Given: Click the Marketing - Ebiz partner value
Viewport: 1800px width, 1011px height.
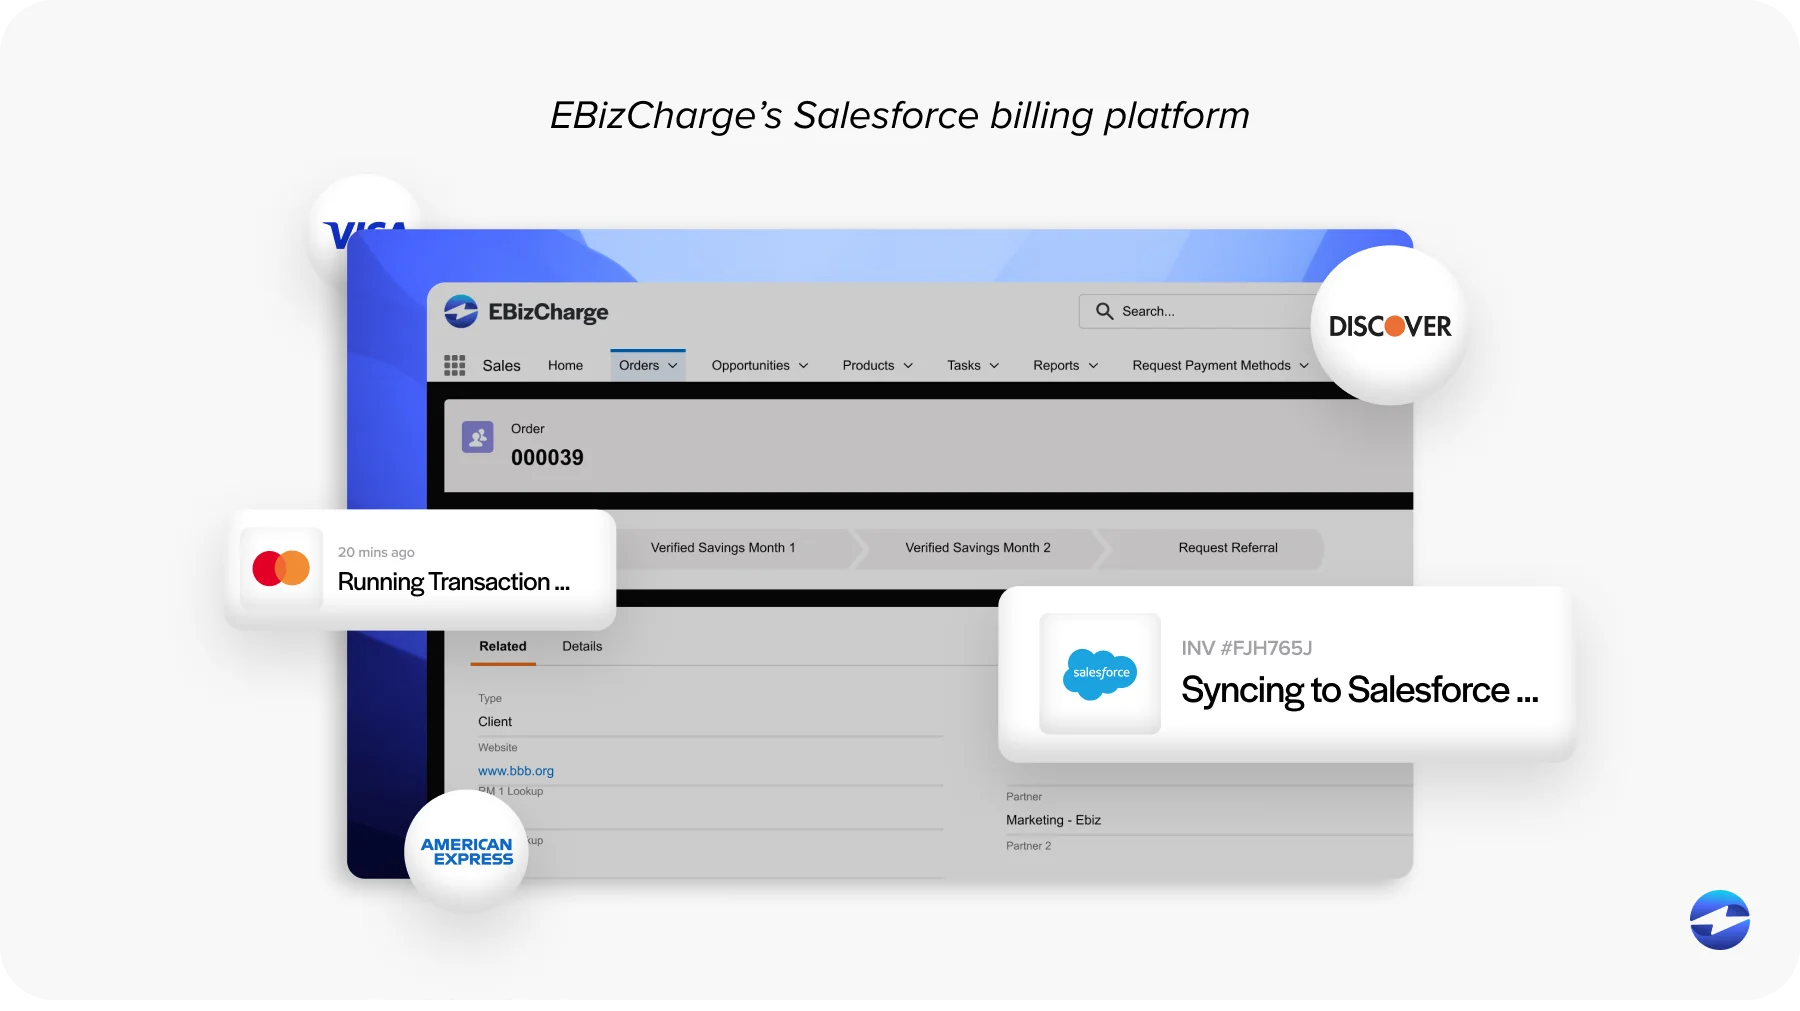Looking at the screenshot, I should [x=1053, y=820].
